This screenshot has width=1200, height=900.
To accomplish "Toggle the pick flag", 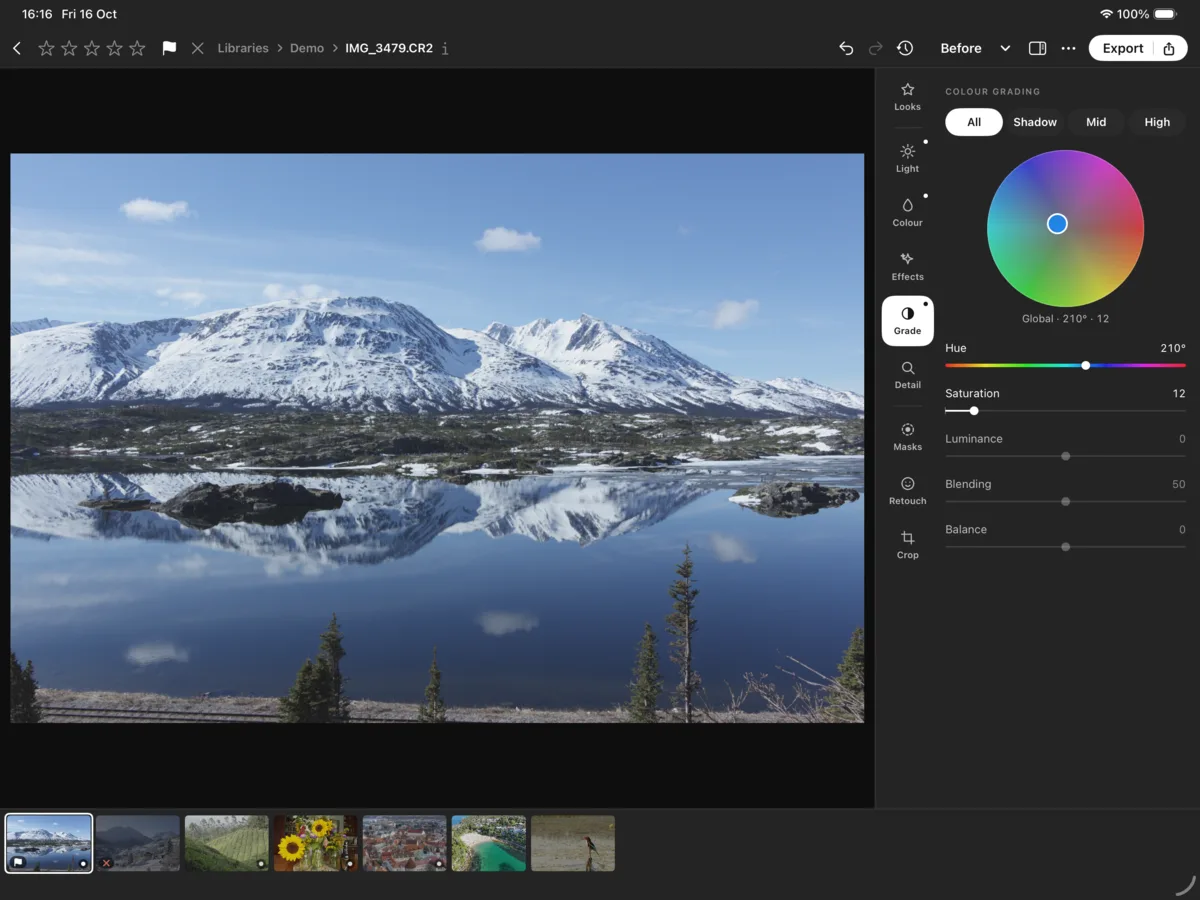I will 169,48.
